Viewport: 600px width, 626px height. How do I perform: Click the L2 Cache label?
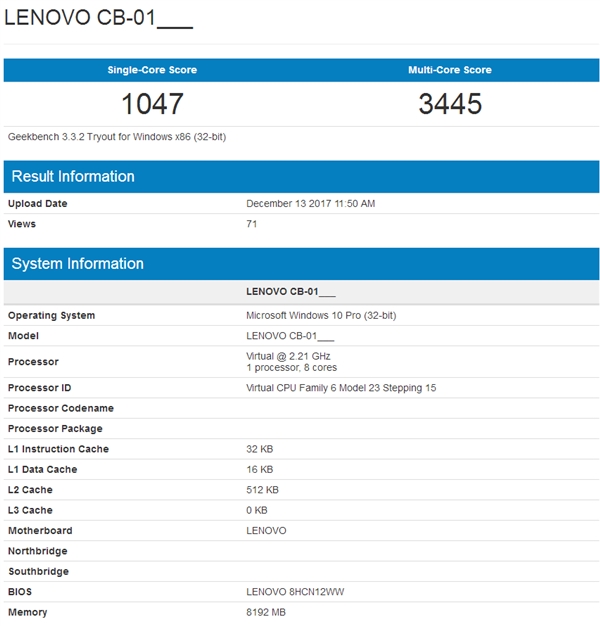(30, 490)
